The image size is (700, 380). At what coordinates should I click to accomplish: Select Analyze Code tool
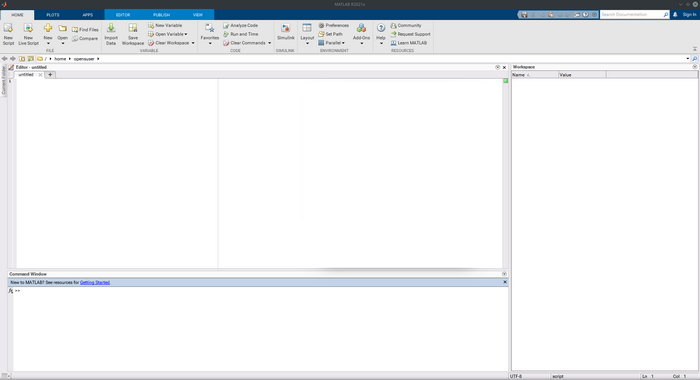[241, 25]
